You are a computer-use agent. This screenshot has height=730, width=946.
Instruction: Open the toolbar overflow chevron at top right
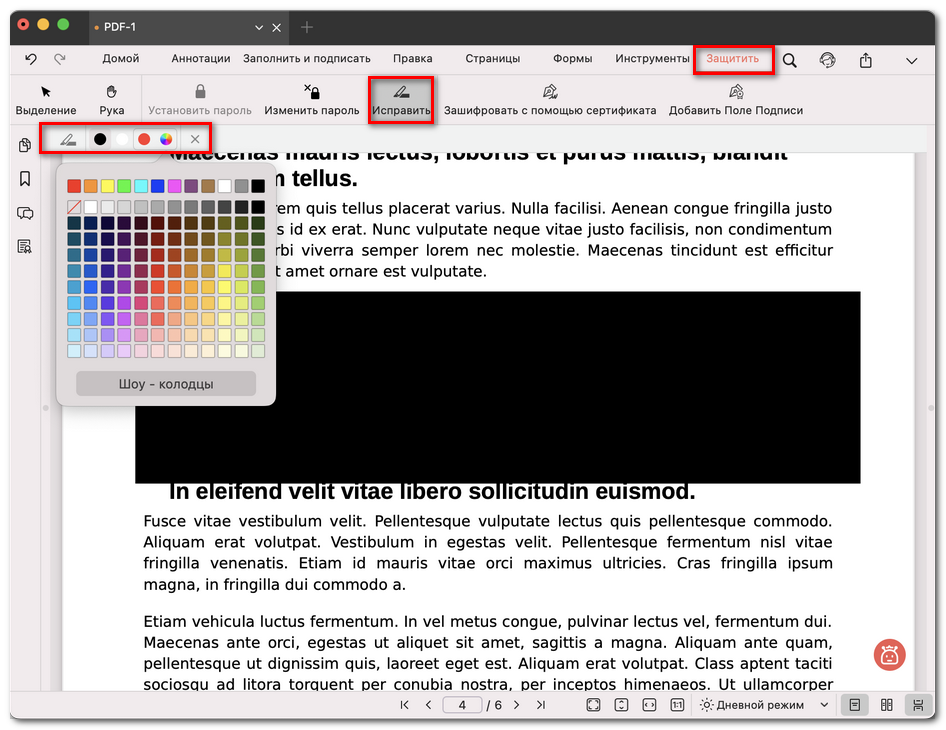912,59
